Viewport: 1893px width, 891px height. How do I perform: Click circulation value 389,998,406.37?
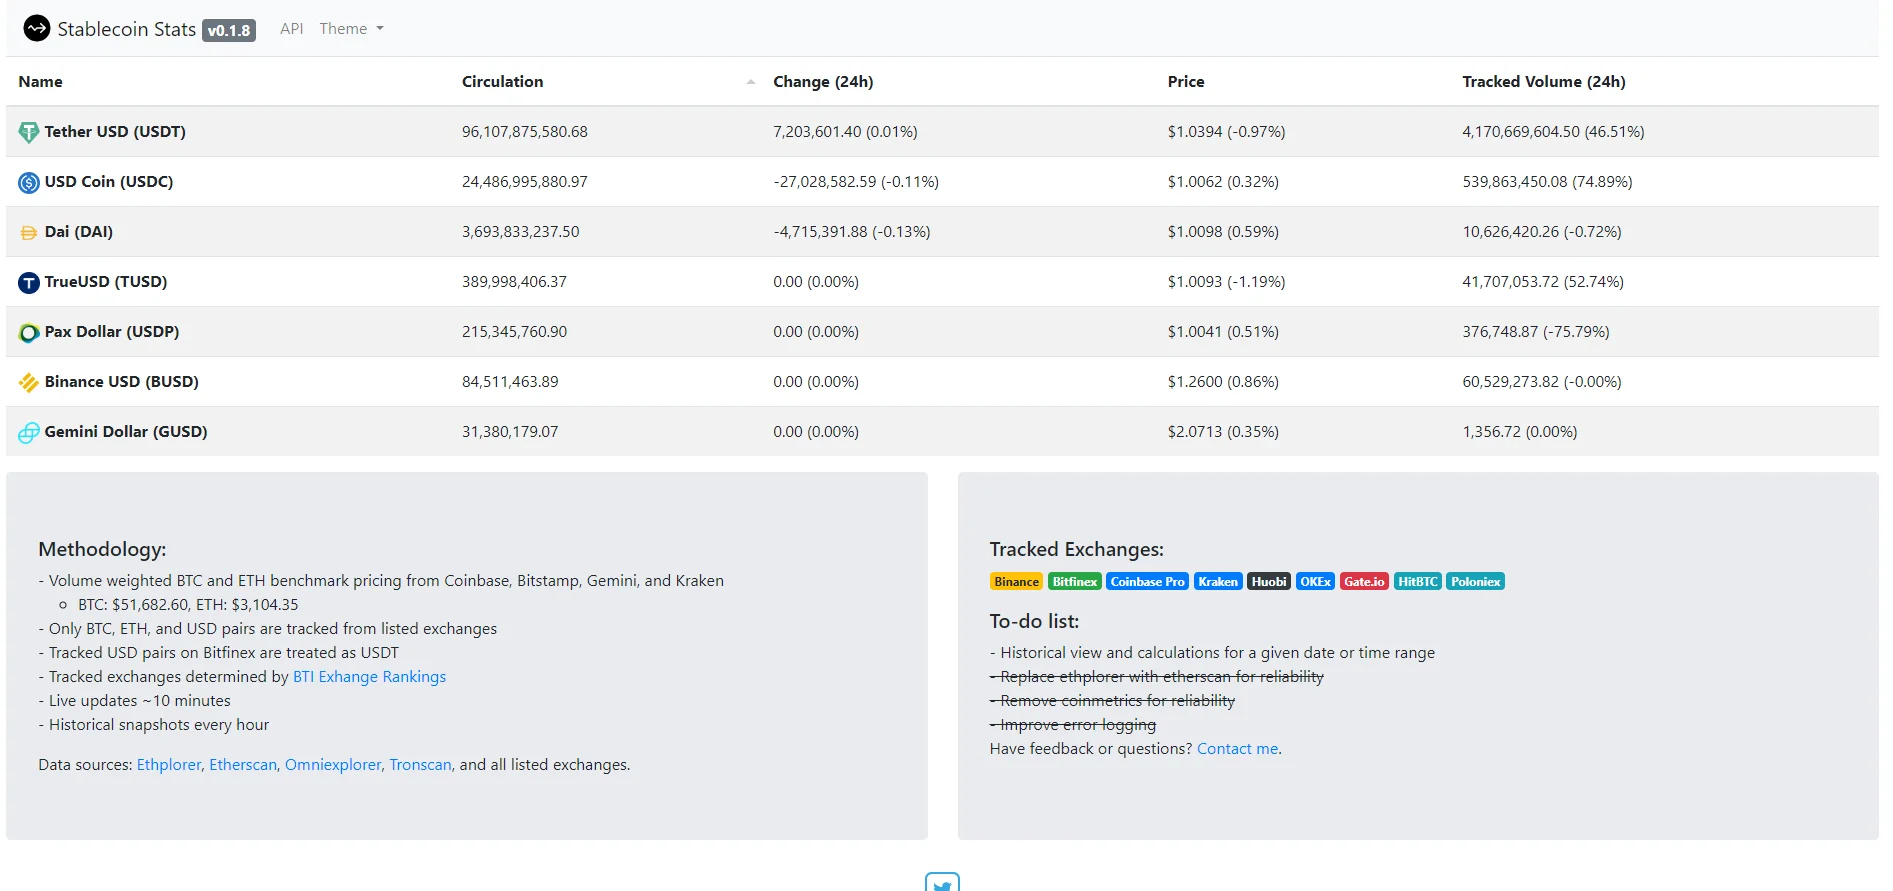(514, 282)
